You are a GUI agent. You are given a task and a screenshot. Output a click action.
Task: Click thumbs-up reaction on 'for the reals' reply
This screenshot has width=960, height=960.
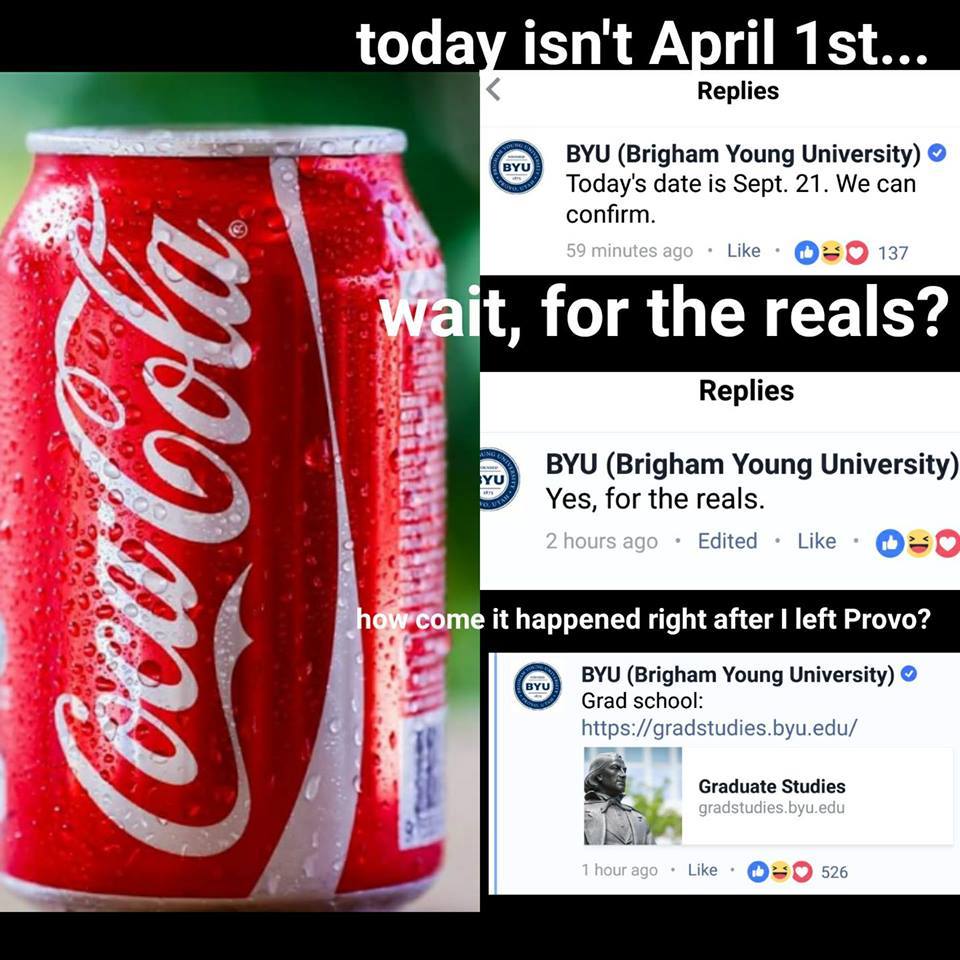click(x=890, y=542)
